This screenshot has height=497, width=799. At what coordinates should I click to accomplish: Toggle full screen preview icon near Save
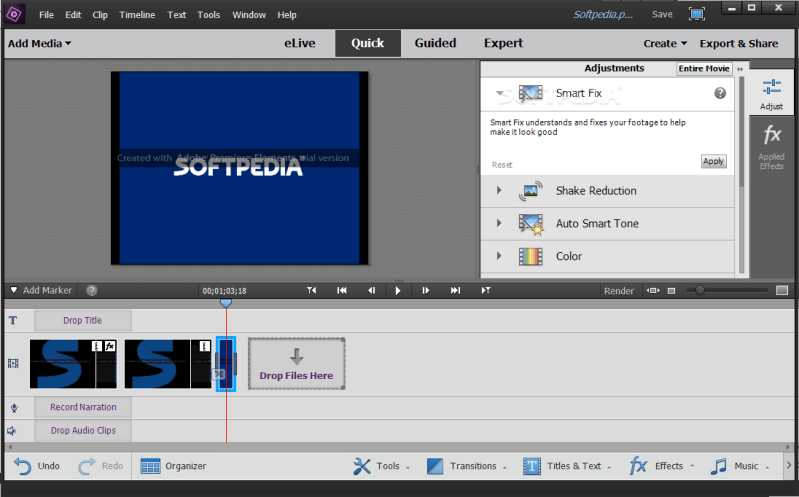point(697,14)
